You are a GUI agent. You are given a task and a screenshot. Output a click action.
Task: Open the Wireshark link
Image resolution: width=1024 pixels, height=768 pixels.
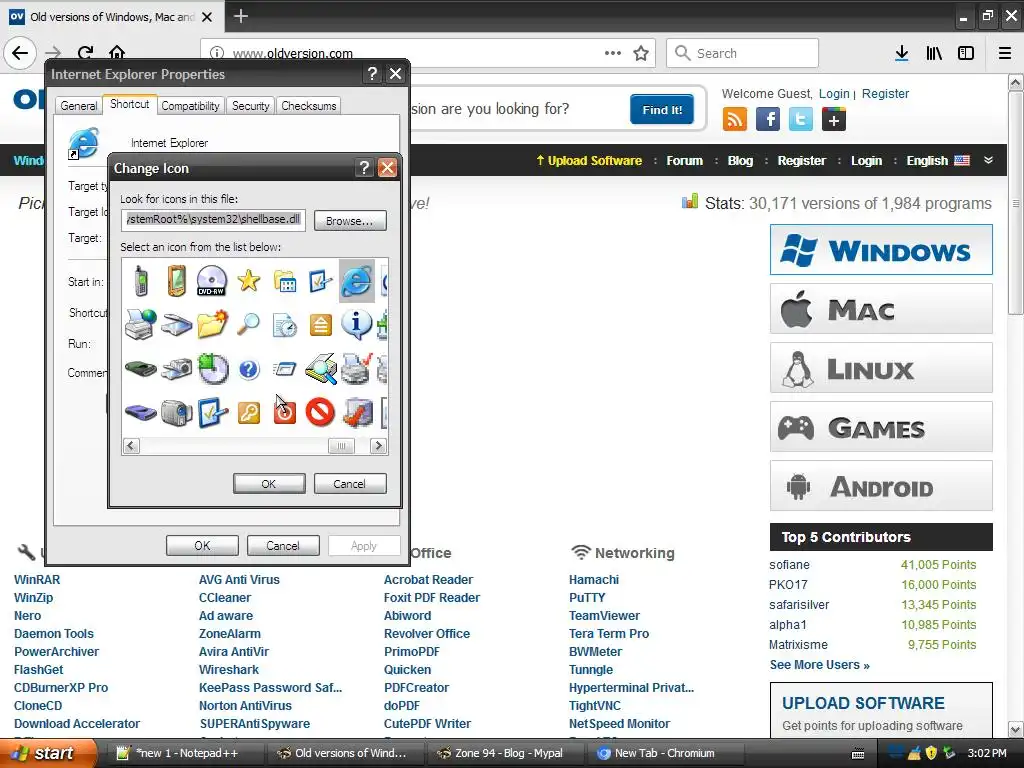[229, 670]
